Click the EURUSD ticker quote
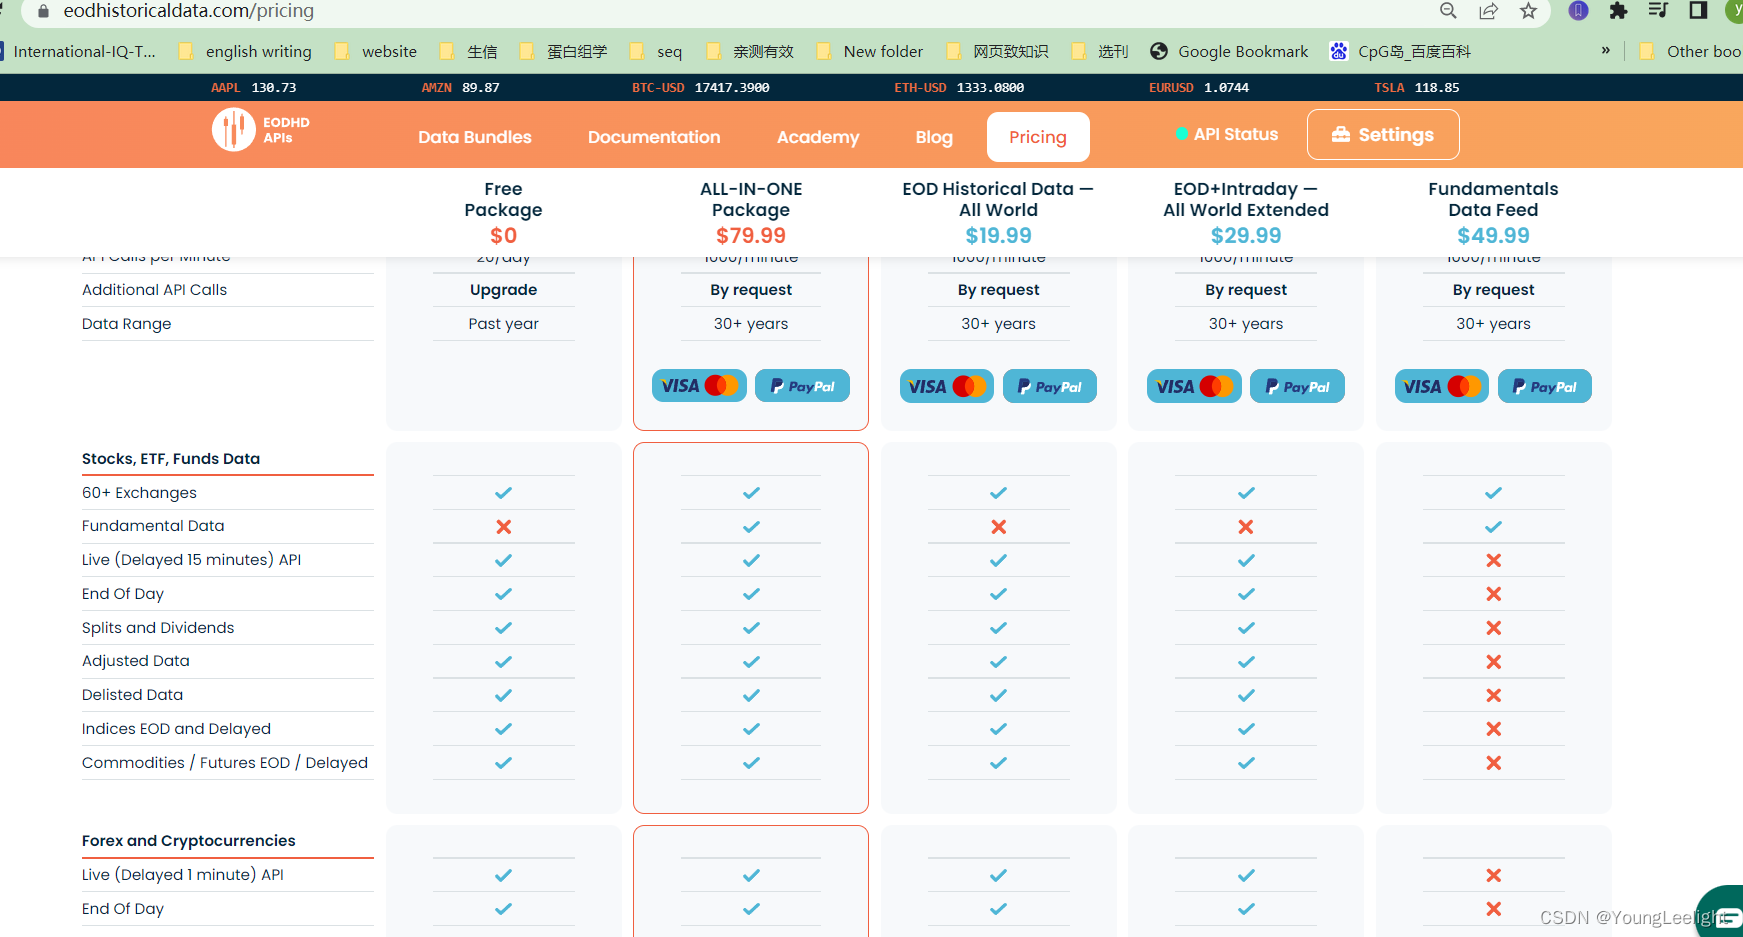 point(1199,88)
